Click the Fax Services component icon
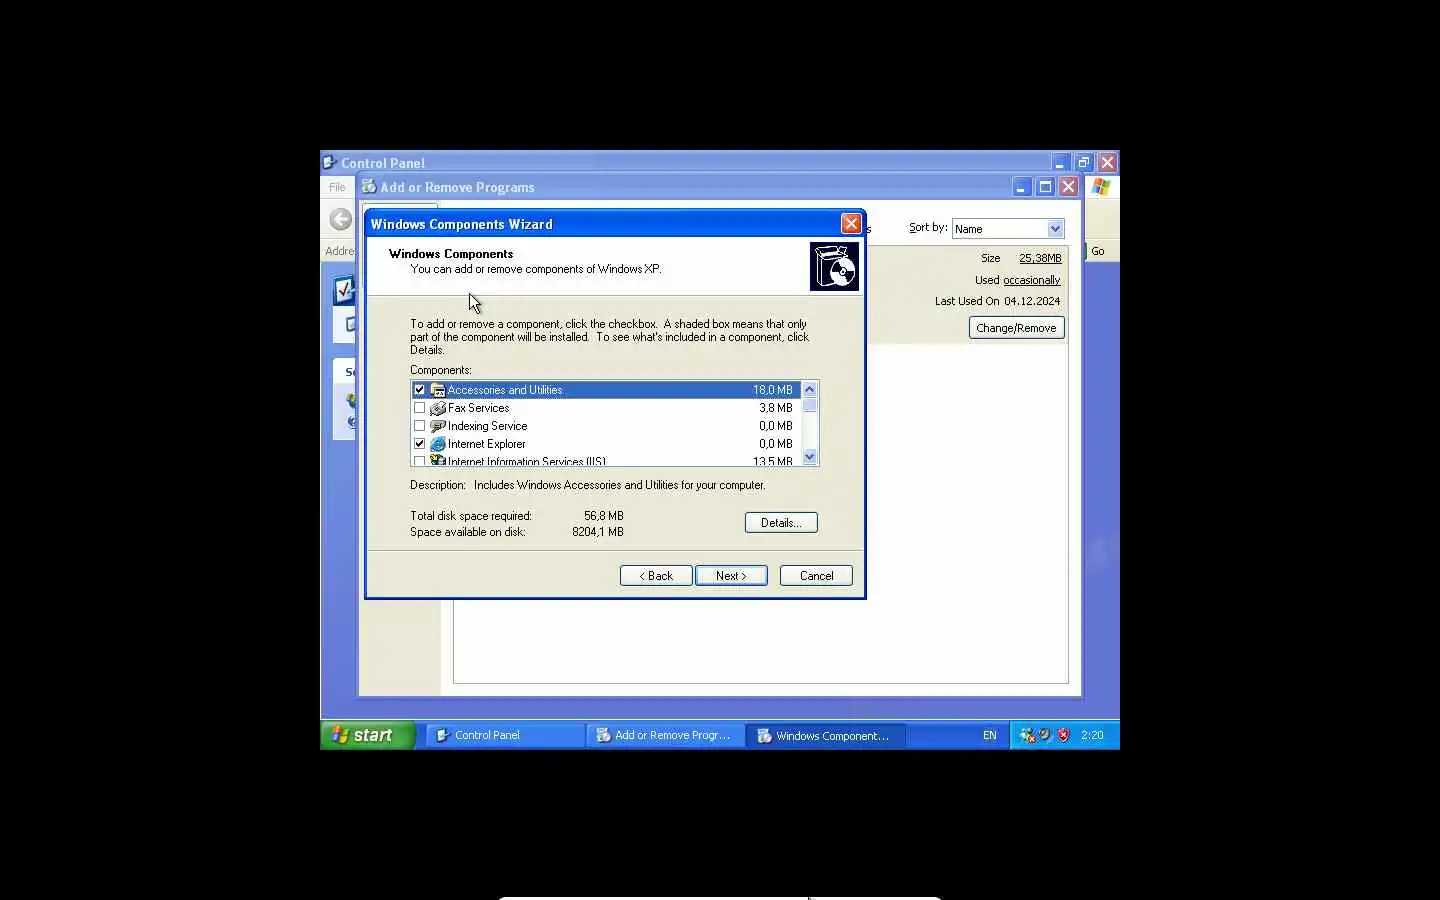Image resolution: width=1440 pixels, height=900 pixels. [x=438, y=408]
